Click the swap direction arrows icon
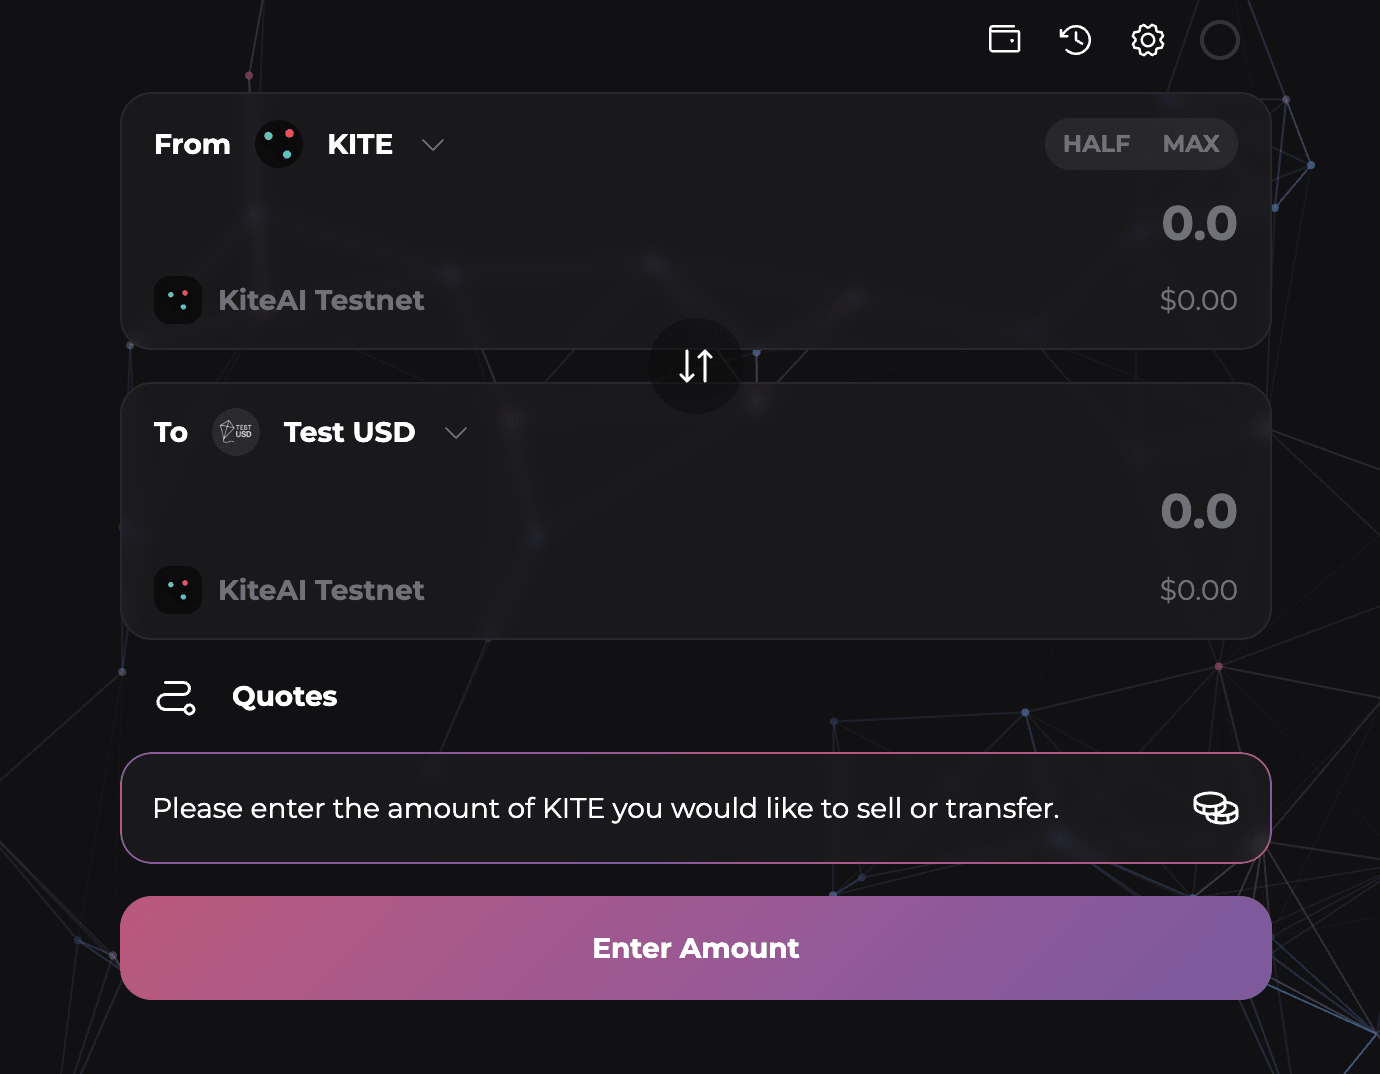Screen dimensions: 1380x1074 tap(696, 366)
